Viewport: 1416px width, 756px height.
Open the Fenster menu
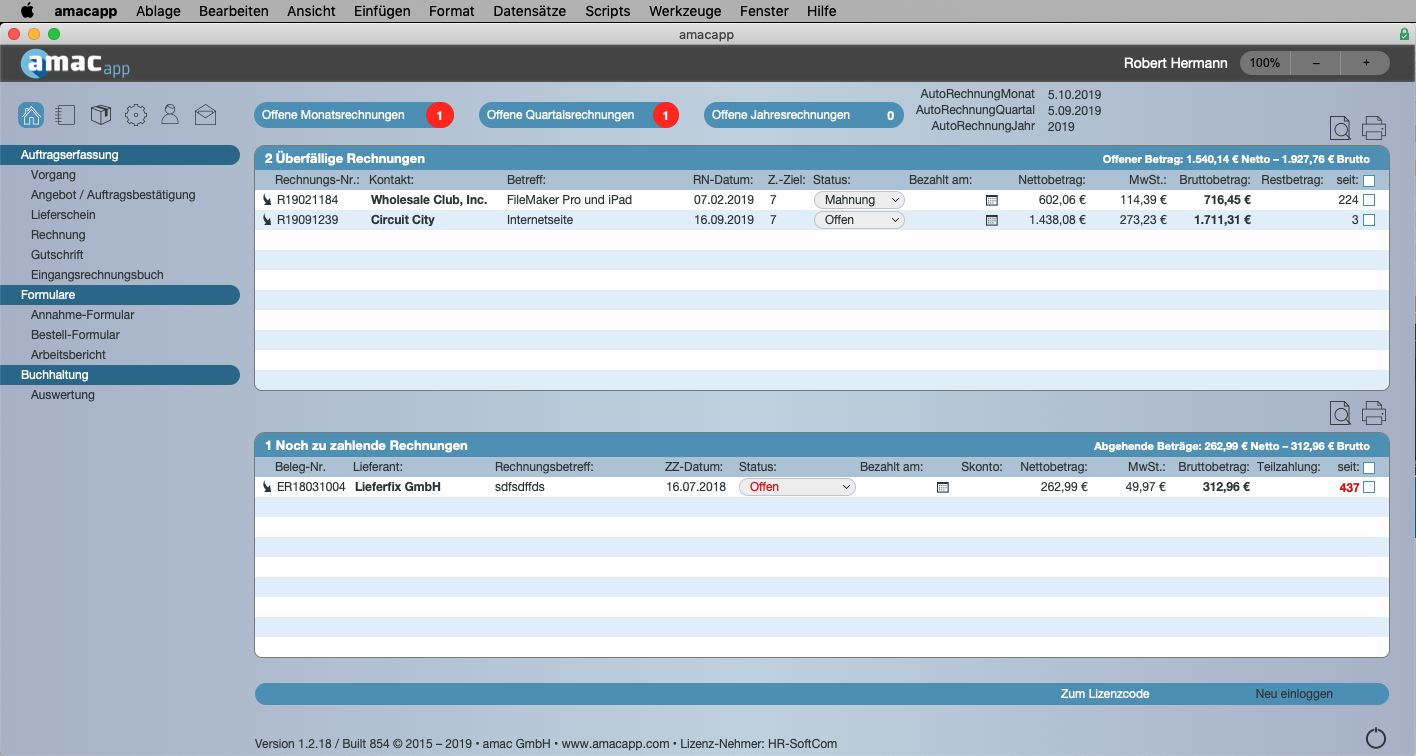click(x=764, y=11)
